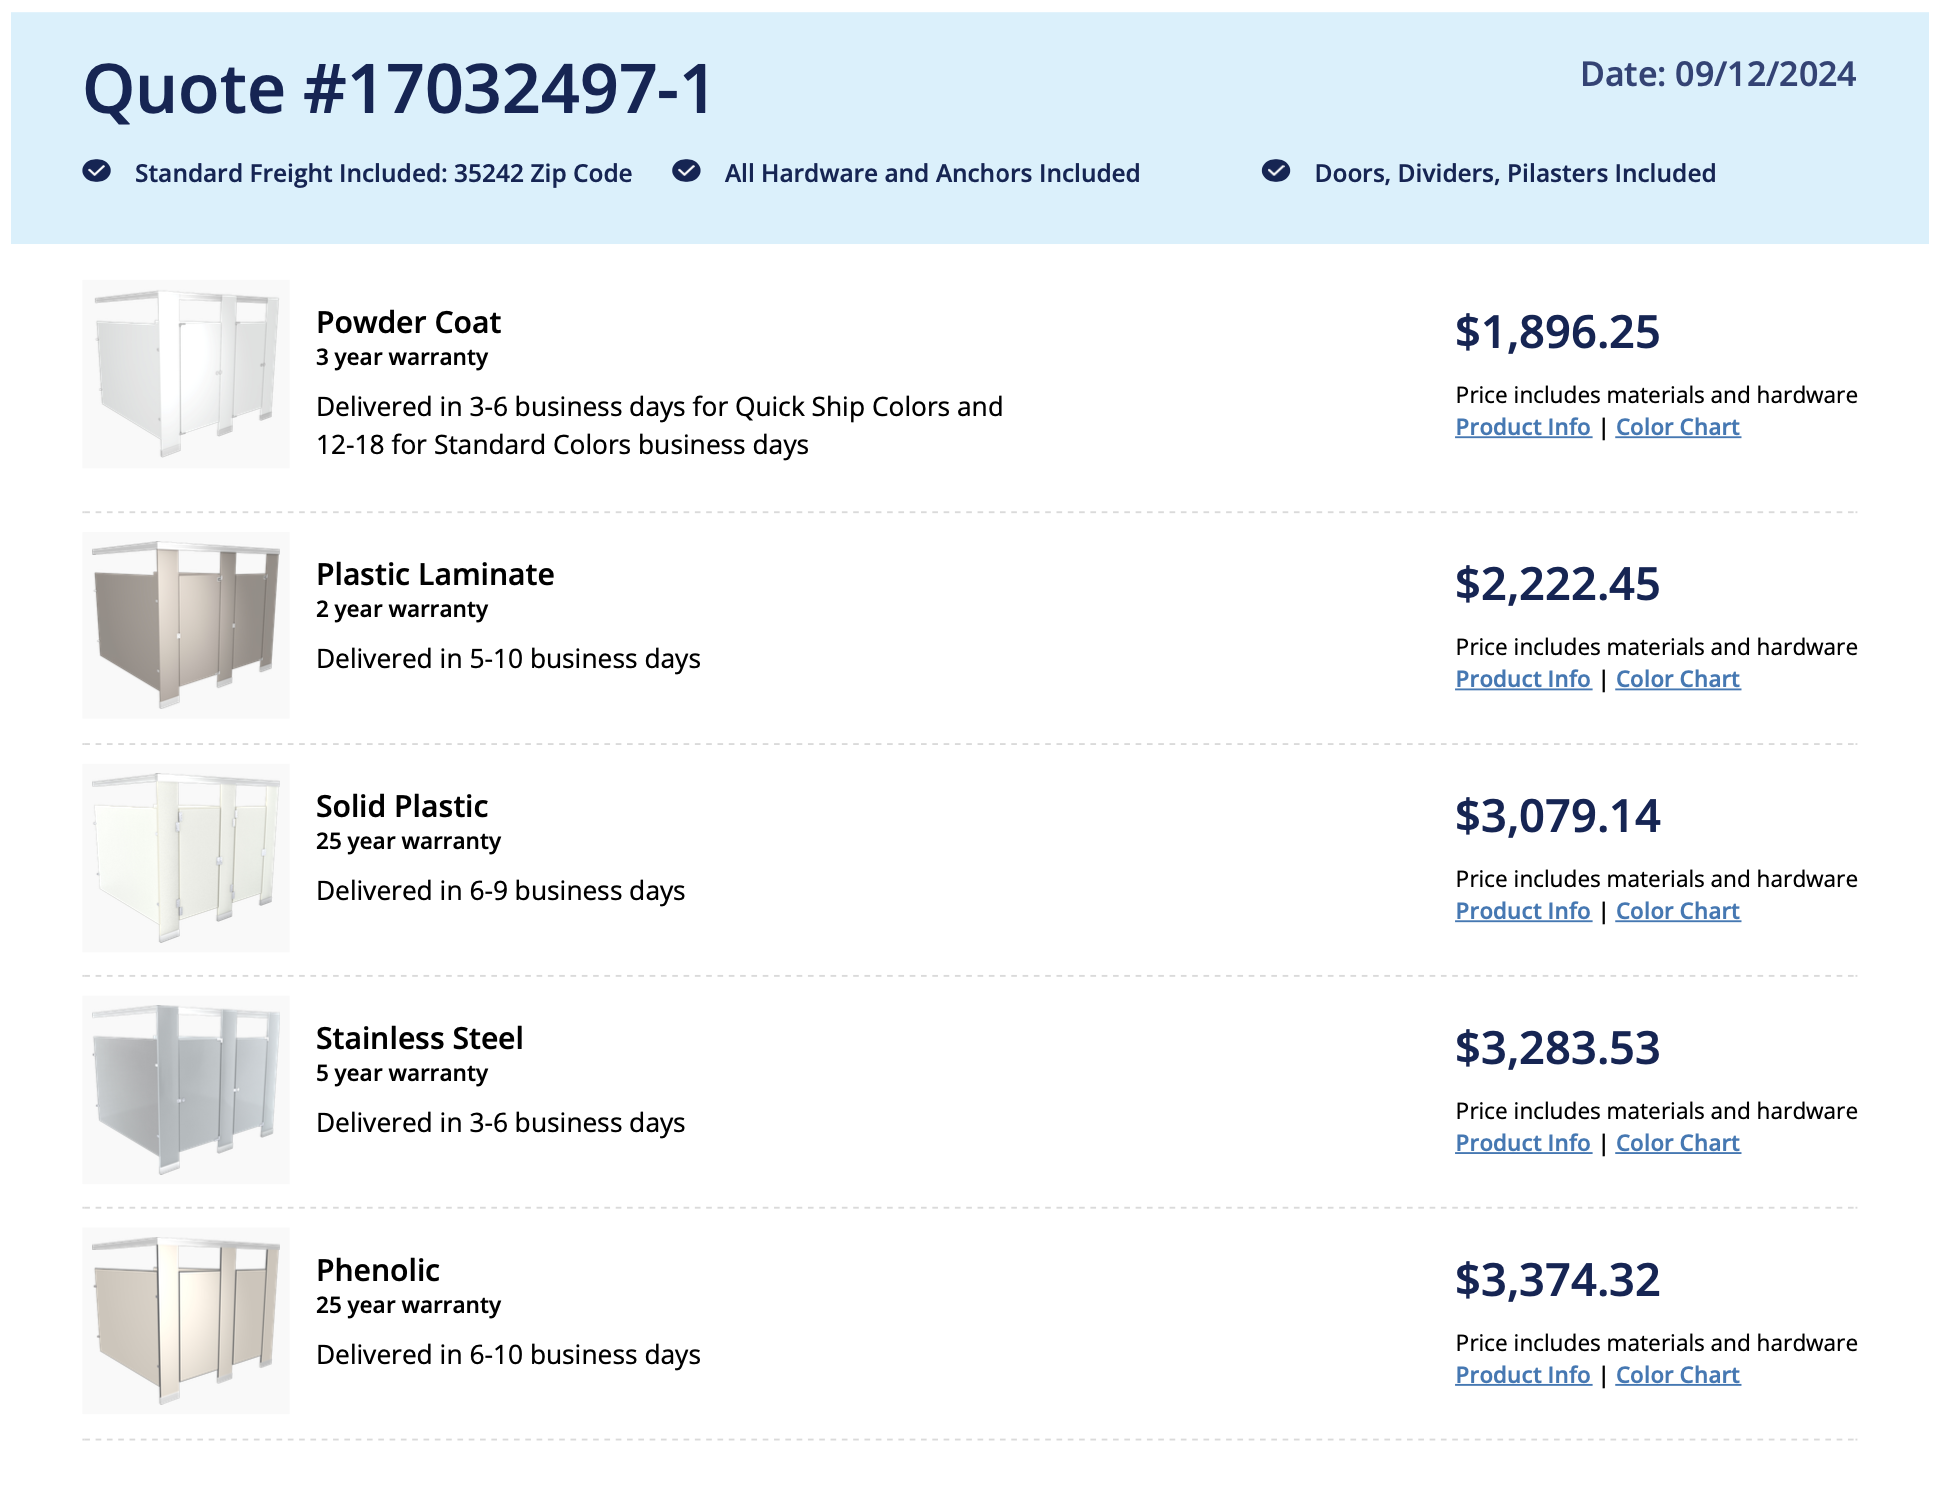Open the Plastic Laminate partition thumbnail

tap(186, 625)
